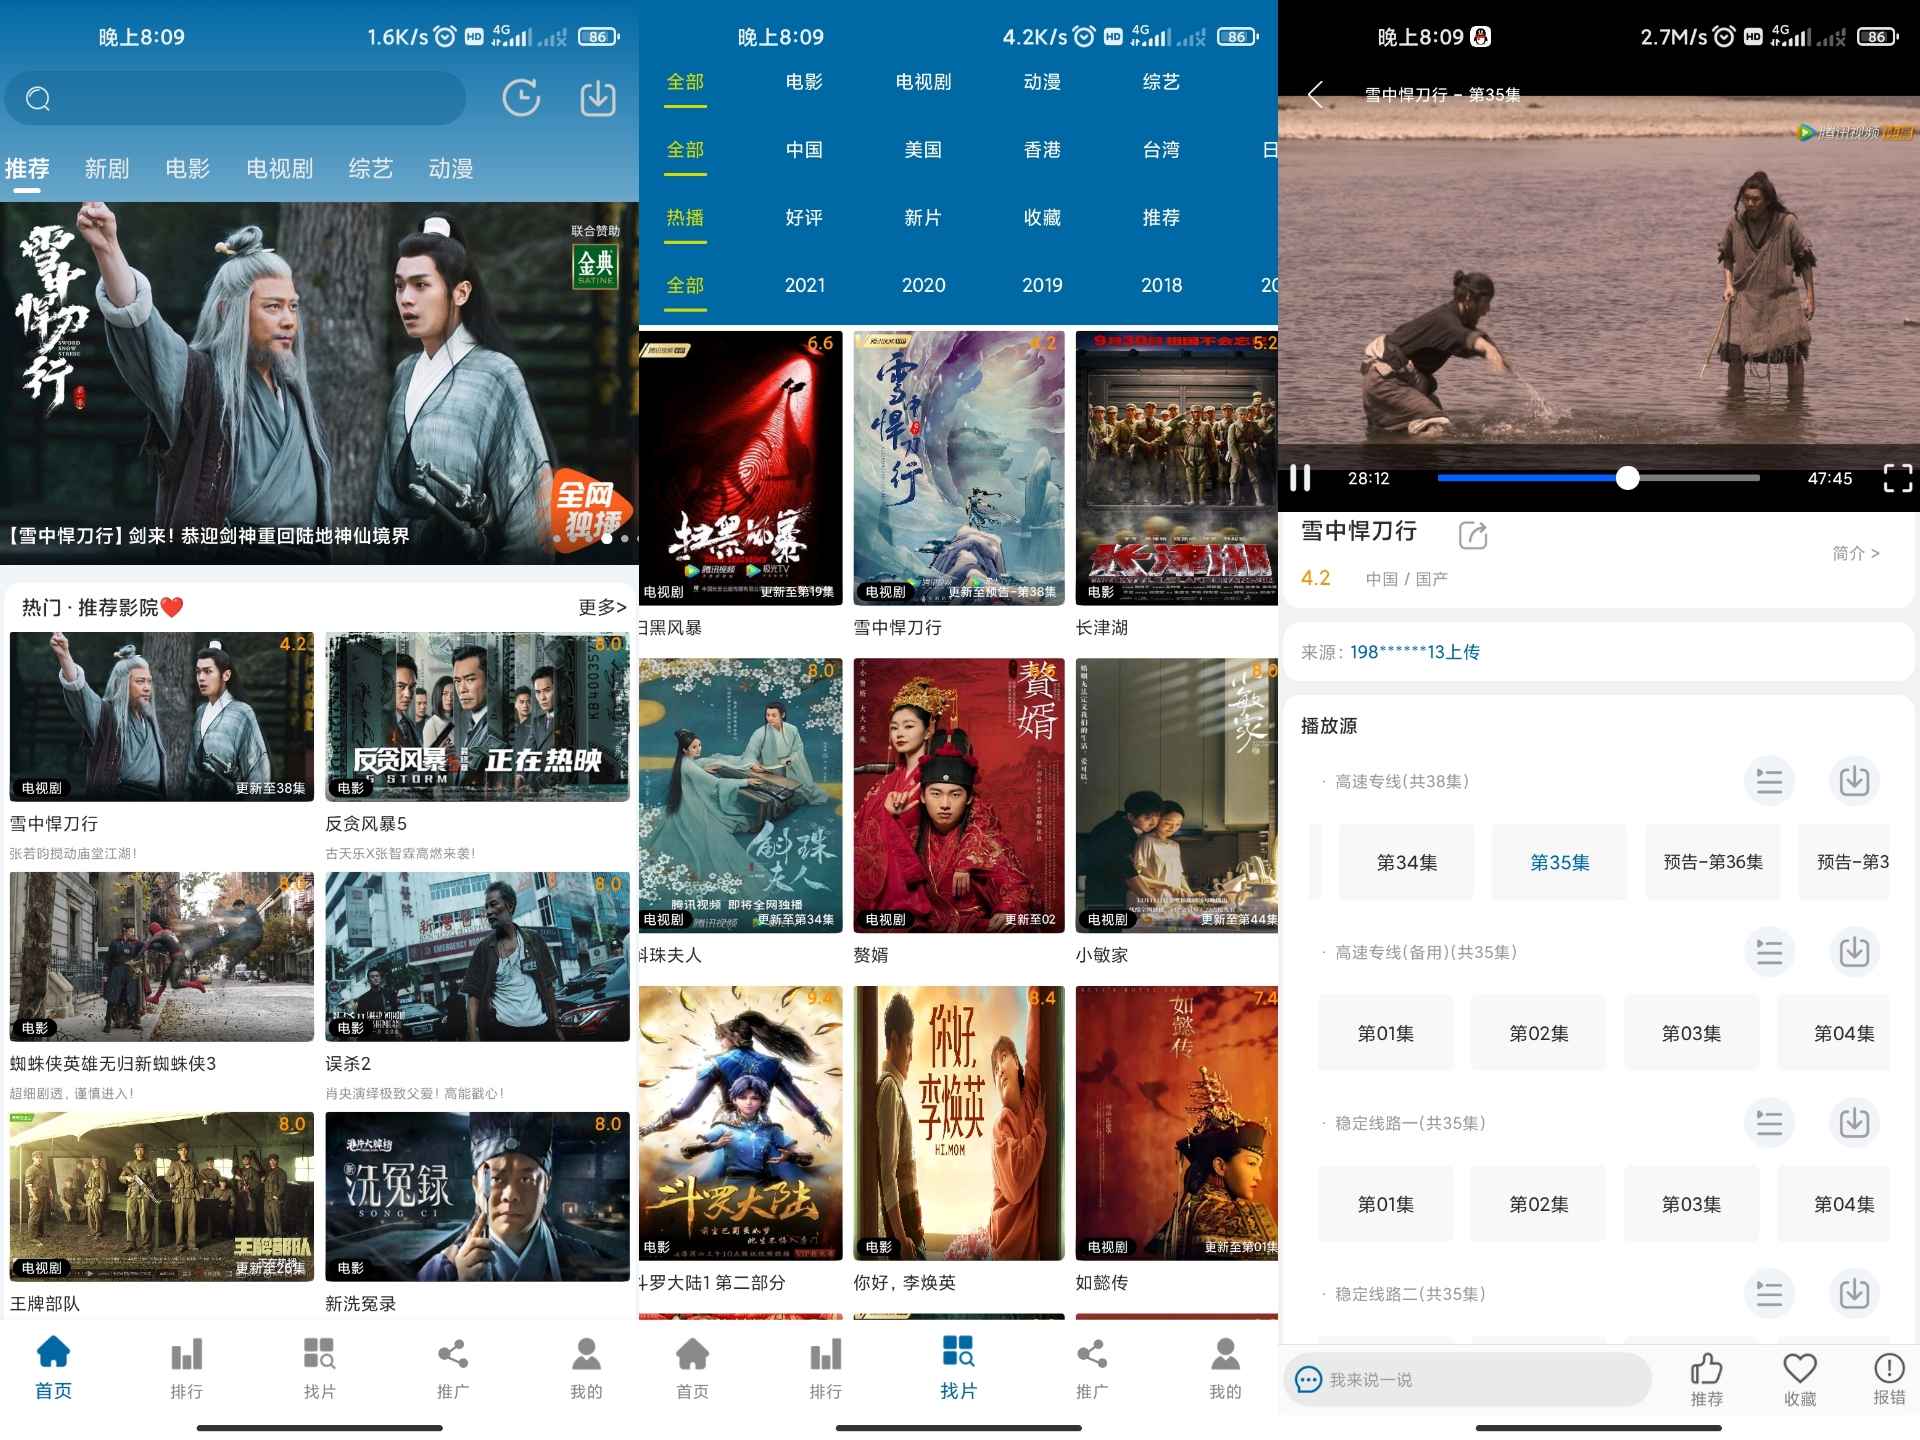Open downloads icon in top search bar

pos(598,98)
